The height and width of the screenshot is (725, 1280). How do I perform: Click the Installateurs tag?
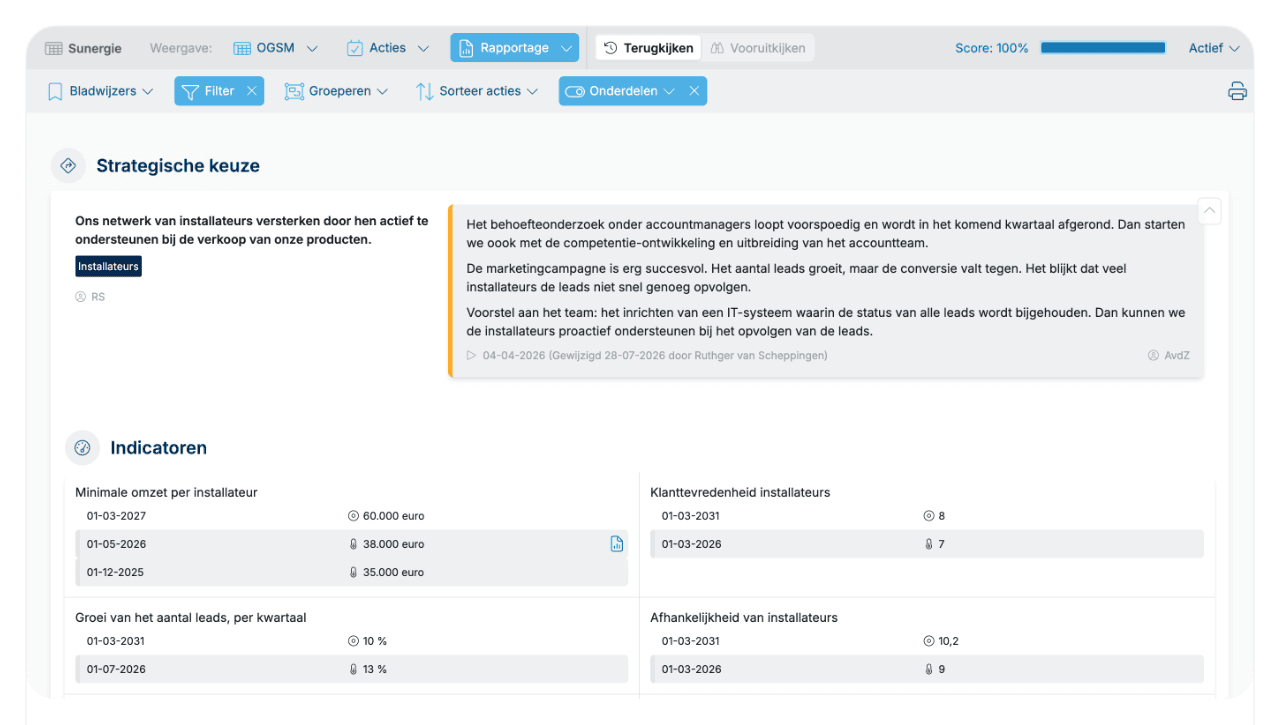(108, 267)
